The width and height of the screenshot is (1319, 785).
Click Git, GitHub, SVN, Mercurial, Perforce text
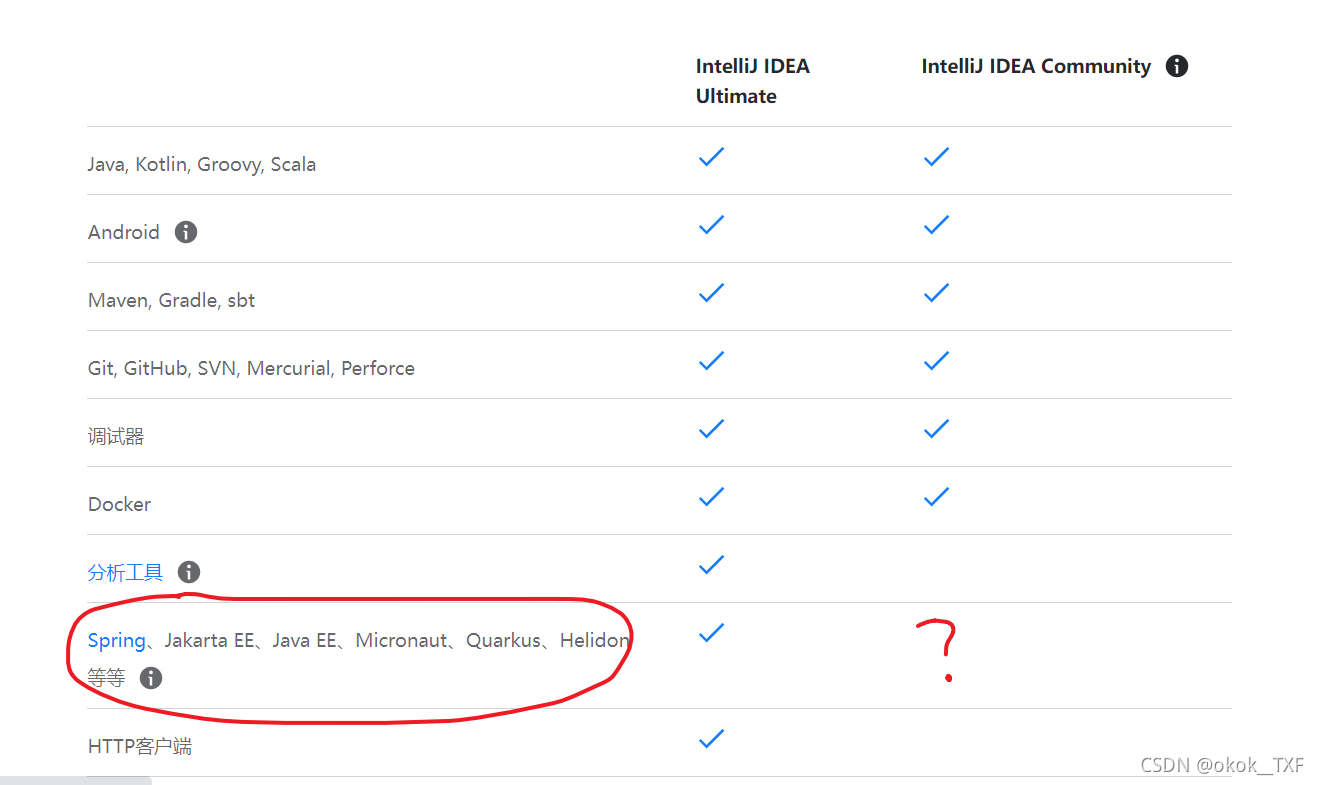[x=251, y=368]
